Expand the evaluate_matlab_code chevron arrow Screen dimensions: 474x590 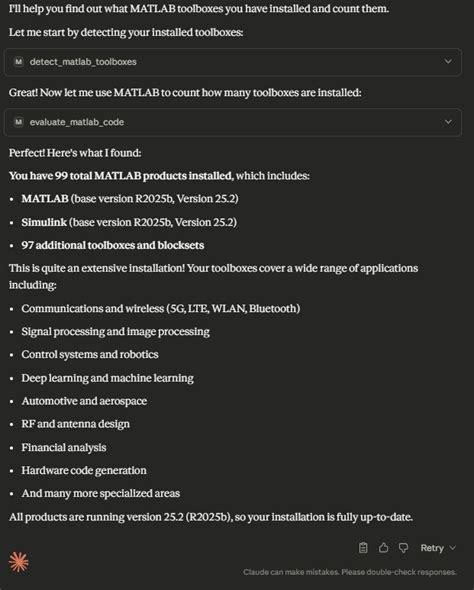pos(448,122)
